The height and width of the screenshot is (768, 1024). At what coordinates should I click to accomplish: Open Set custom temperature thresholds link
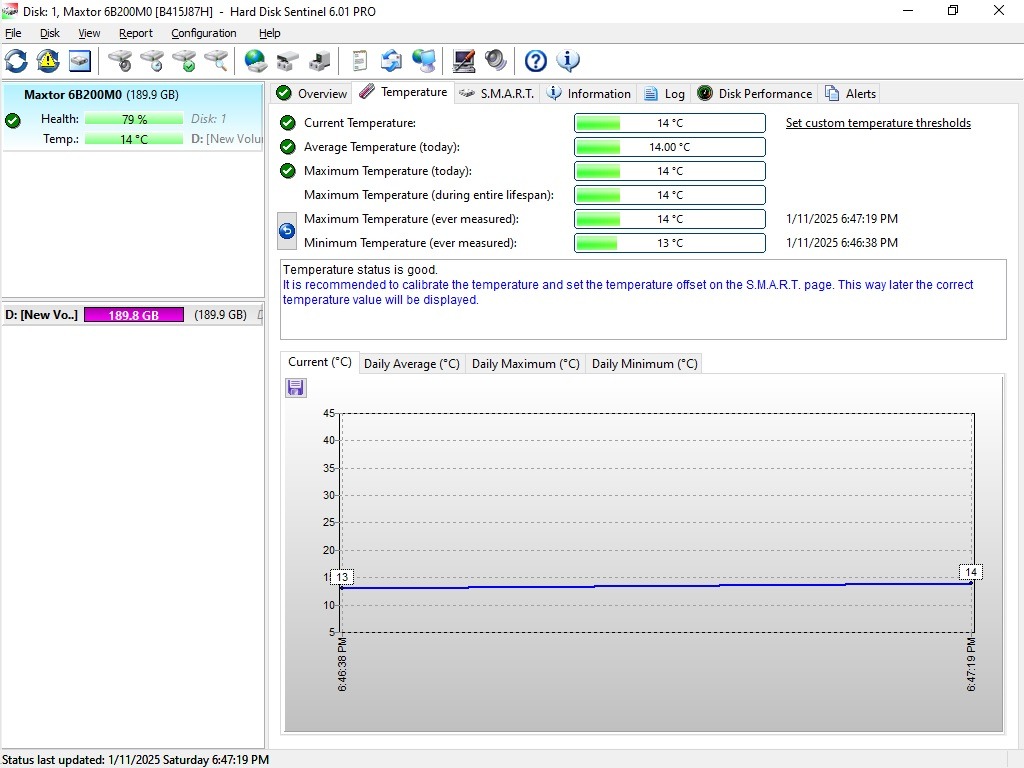click(x=878, y=123)
